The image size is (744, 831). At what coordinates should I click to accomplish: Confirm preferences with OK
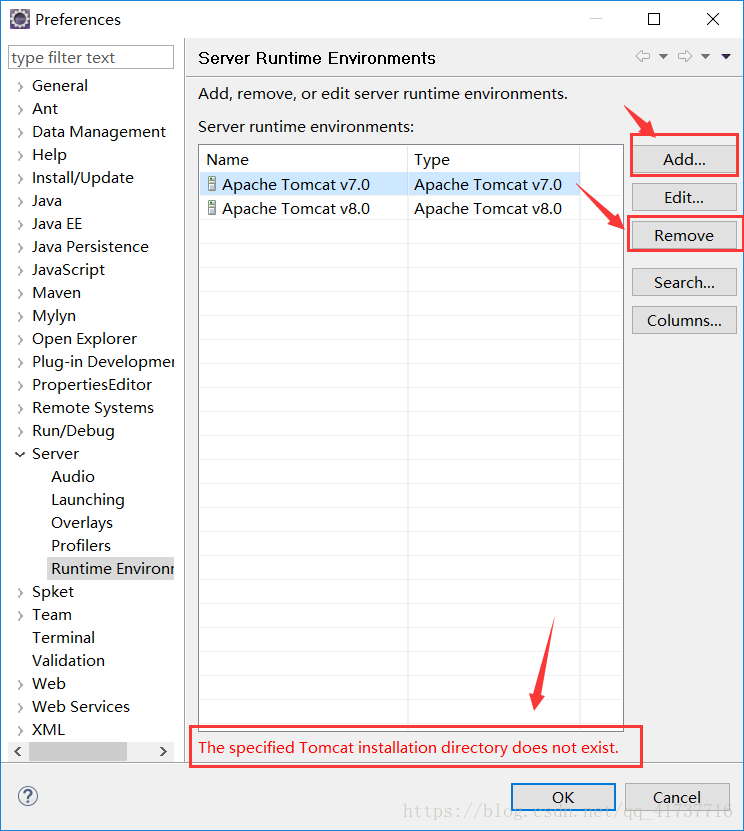[x=563, y=797]
